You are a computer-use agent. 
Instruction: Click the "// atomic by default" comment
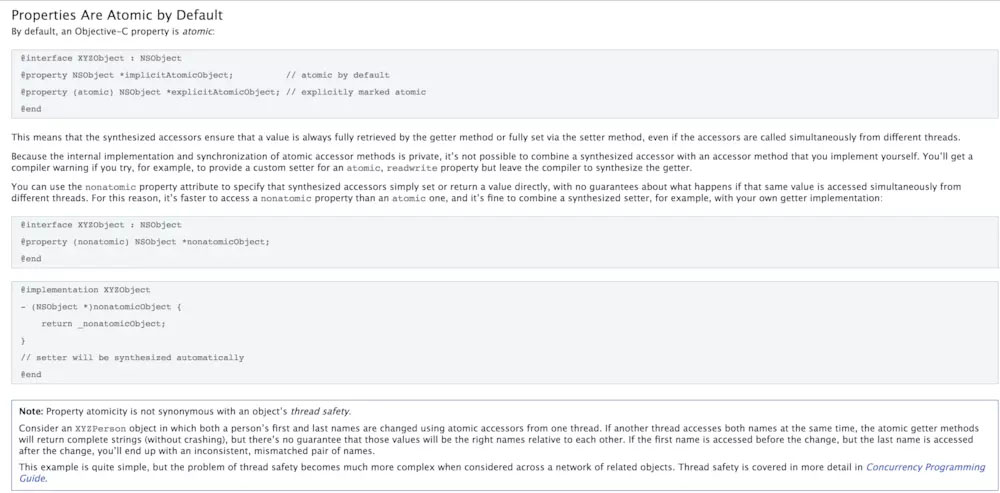coord(337,75)
